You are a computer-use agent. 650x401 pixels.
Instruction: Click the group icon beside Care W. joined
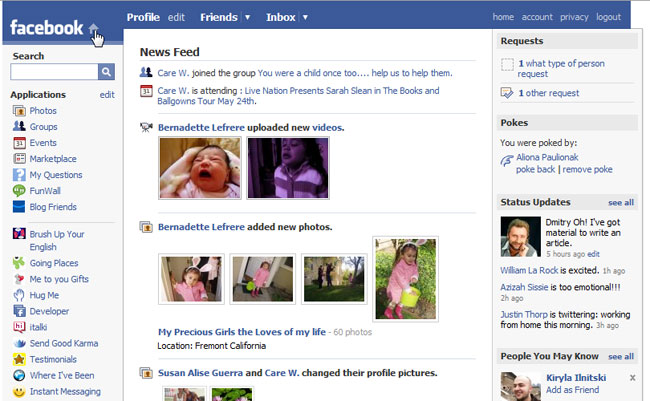click(x=146, y=73)
